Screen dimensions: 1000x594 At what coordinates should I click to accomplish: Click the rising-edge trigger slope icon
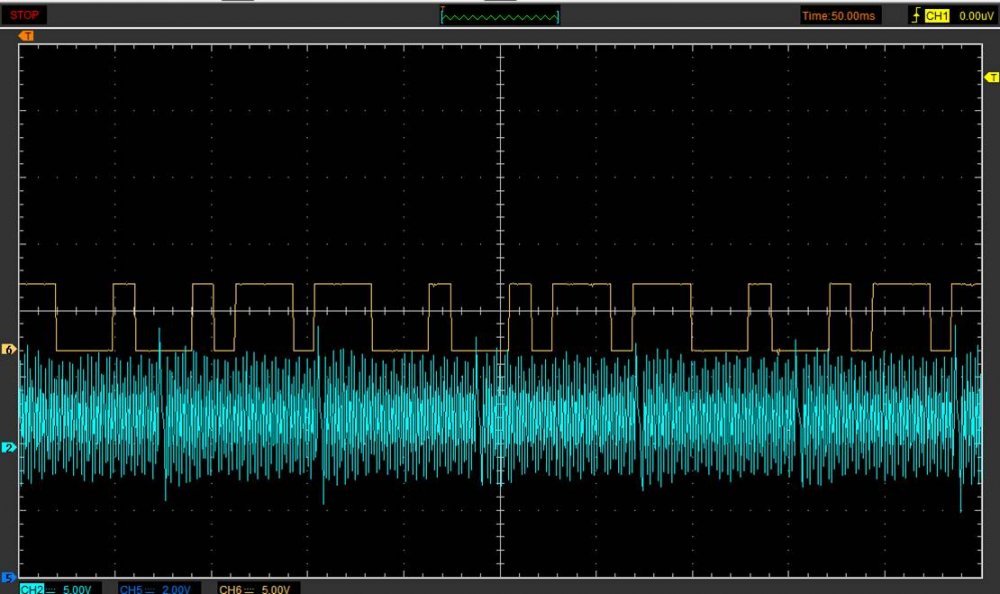(x=915, y=16)
